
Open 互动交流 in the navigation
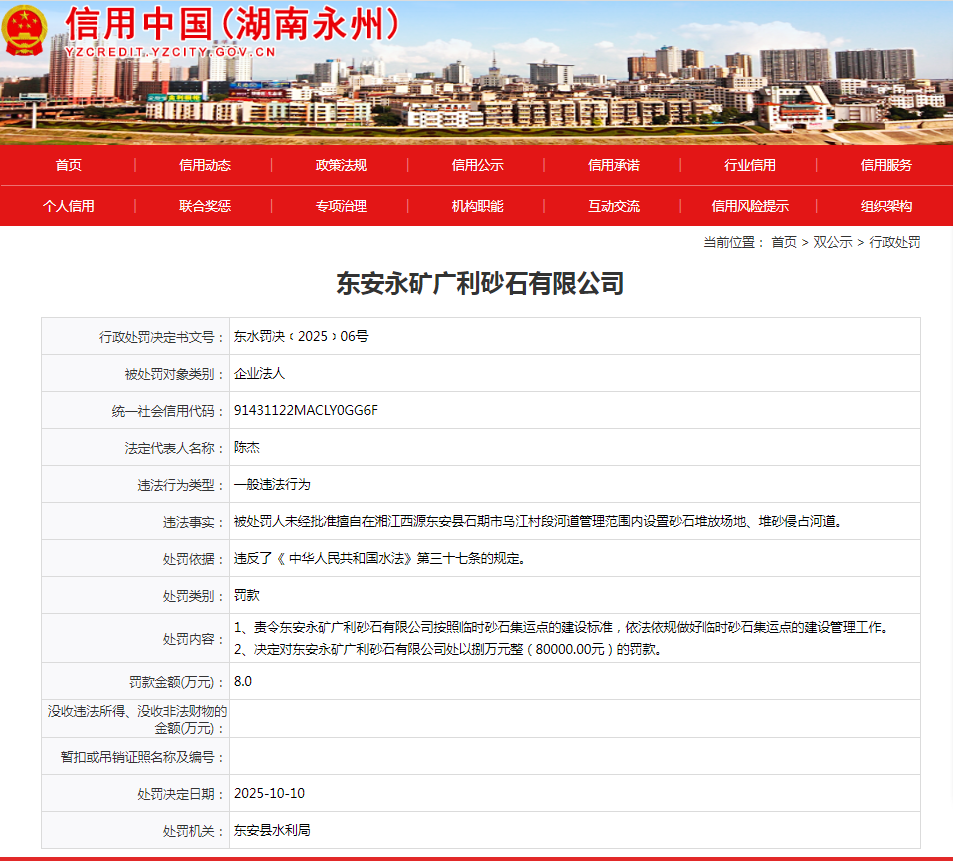613,206
